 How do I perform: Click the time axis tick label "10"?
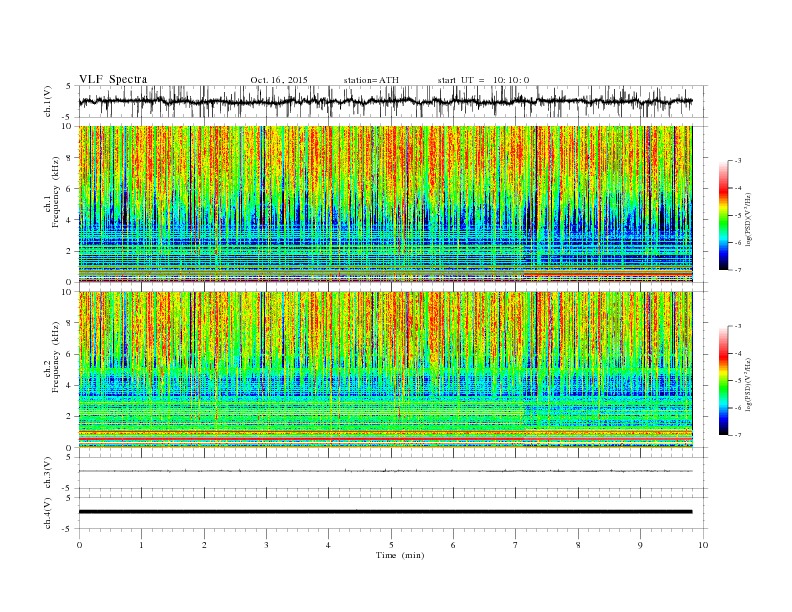(703, 545)
